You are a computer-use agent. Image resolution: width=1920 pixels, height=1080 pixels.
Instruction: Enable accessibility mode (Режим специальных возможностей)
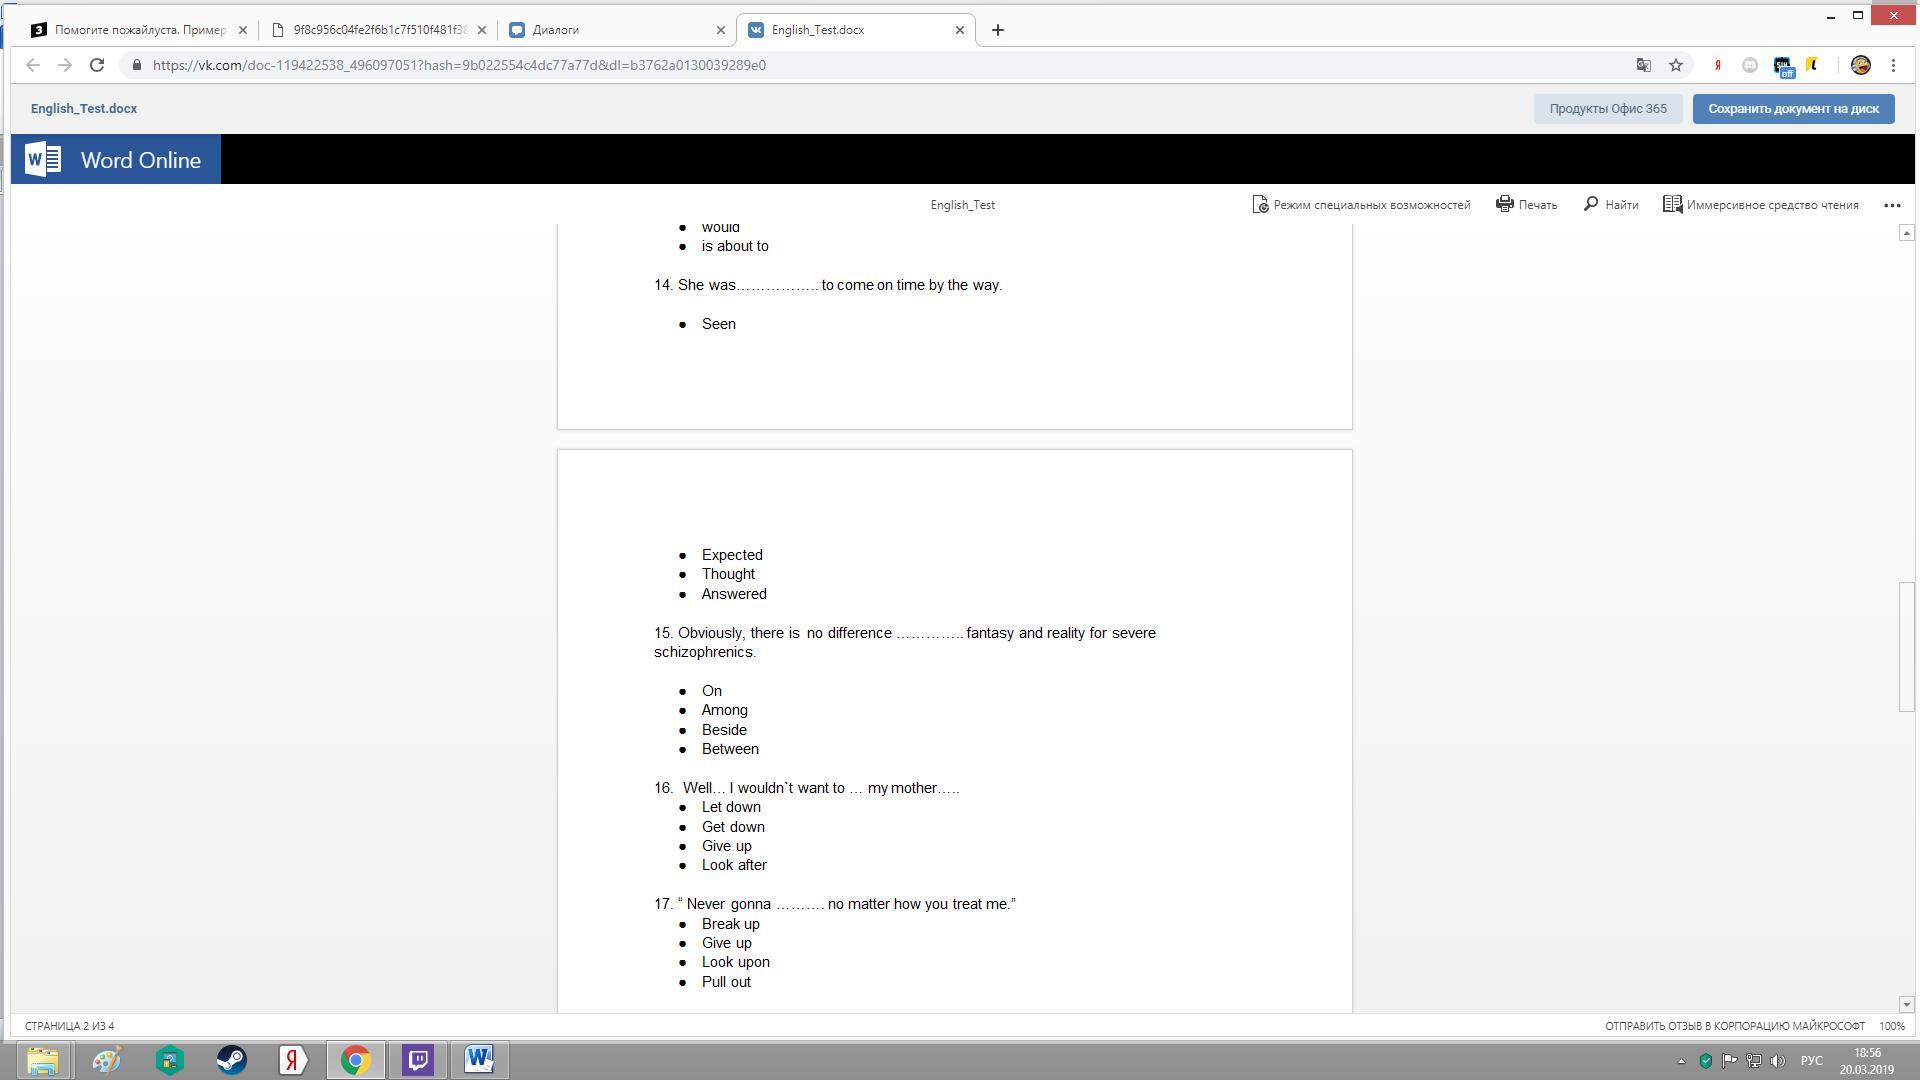pyautogui.click(x=1361, y=204)
